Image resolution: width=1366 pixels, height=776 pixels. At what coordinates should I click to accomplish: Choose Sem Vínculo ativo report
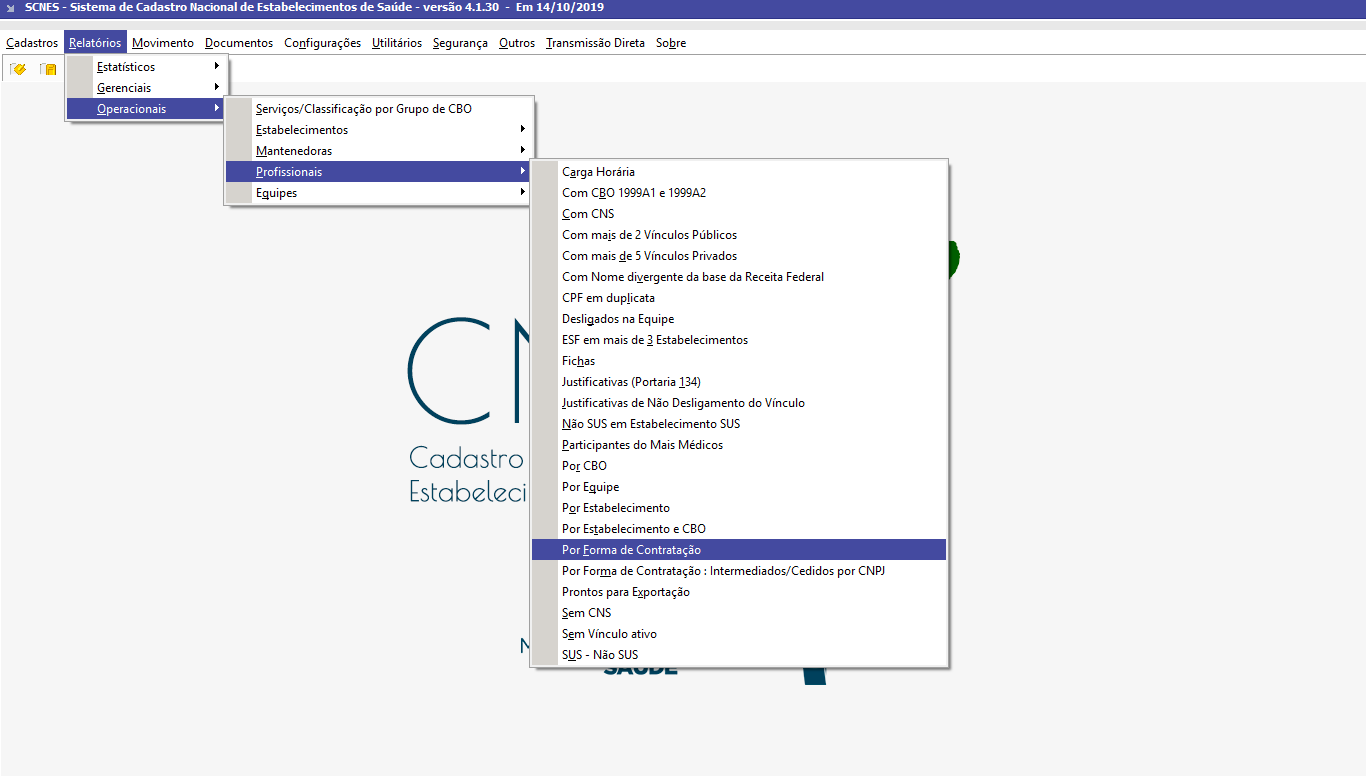tap(609, 634)
